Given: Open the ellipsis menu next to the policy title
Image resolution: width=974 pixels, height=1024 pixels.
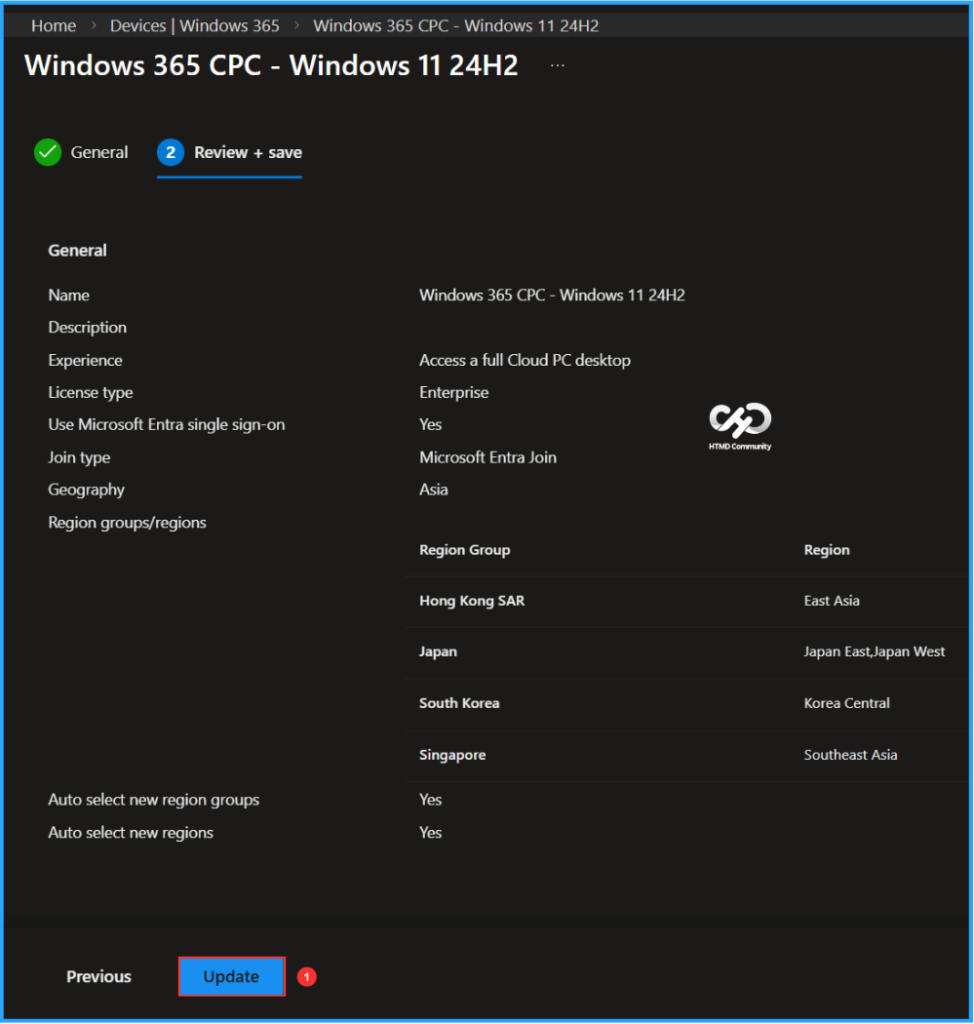Looking at the screenshot, I should pyautogui.click(x=557, y=64).
